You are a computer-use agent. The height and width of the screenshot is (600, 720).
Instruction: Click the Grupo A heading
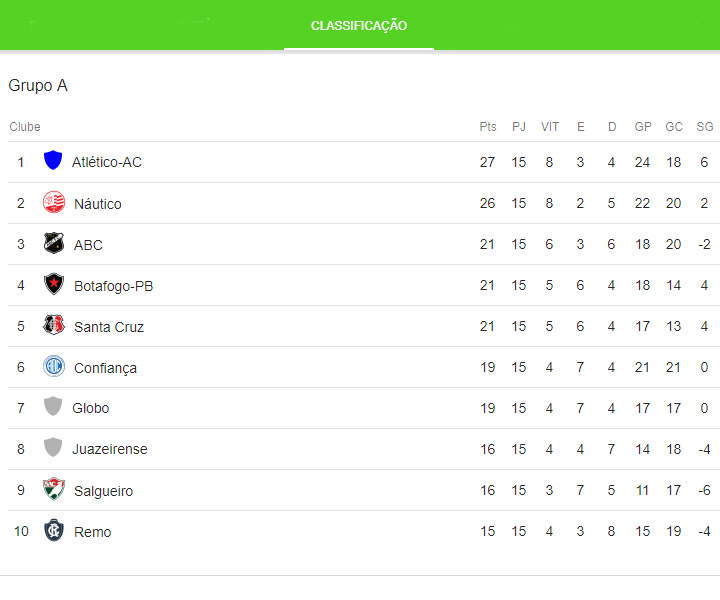(38, 86)
